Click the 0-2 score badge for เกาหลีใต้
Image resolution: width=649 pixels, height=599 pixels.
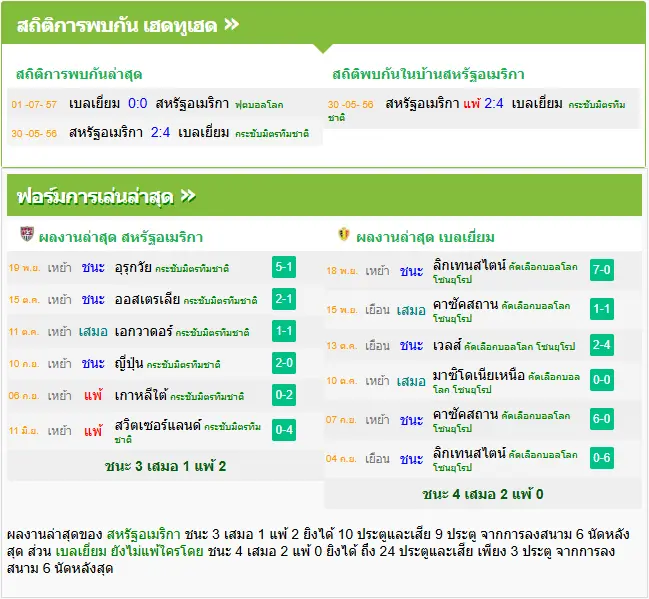pyautogui.click(x=284, y=395)
